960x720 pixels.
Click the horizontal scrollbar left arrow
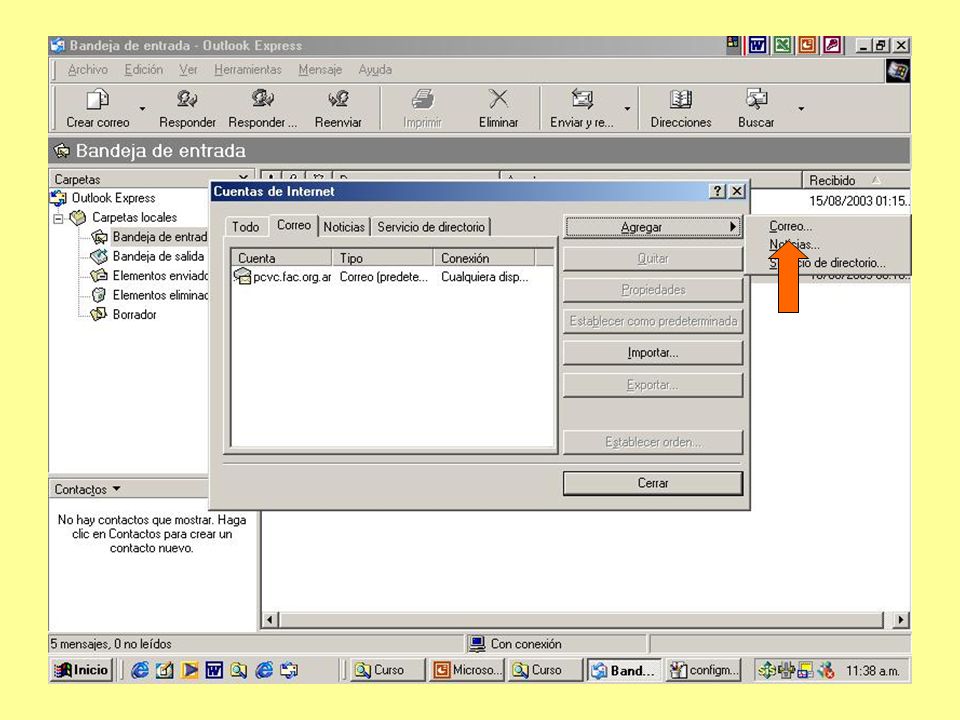[271, 620]
